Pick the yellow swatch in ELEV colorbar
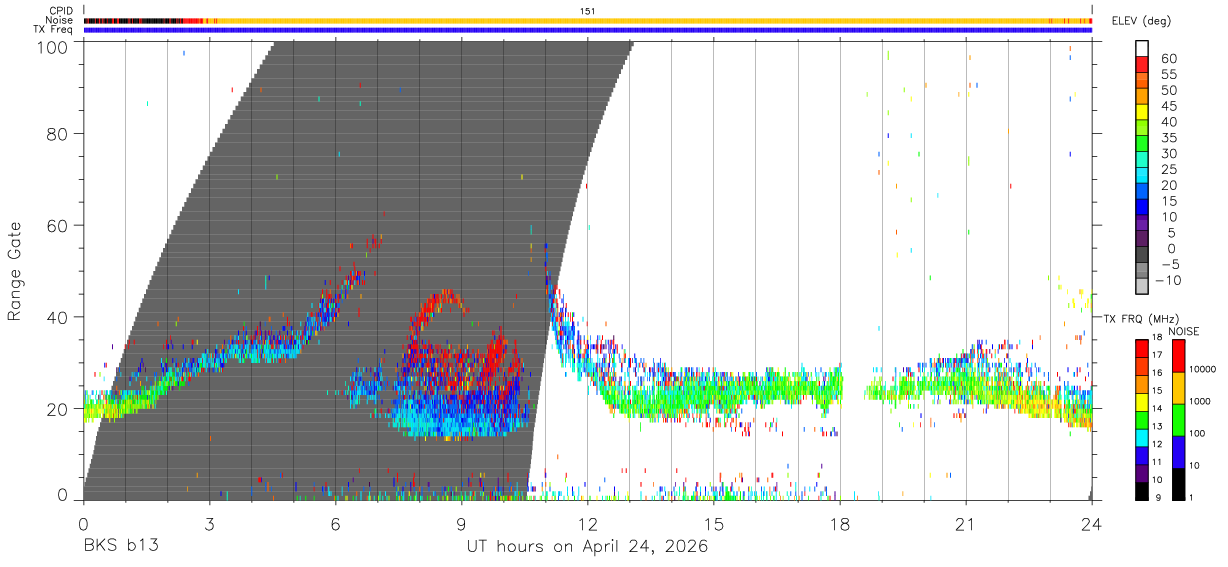The image size is (1228, 567). tap(1143, 111)
